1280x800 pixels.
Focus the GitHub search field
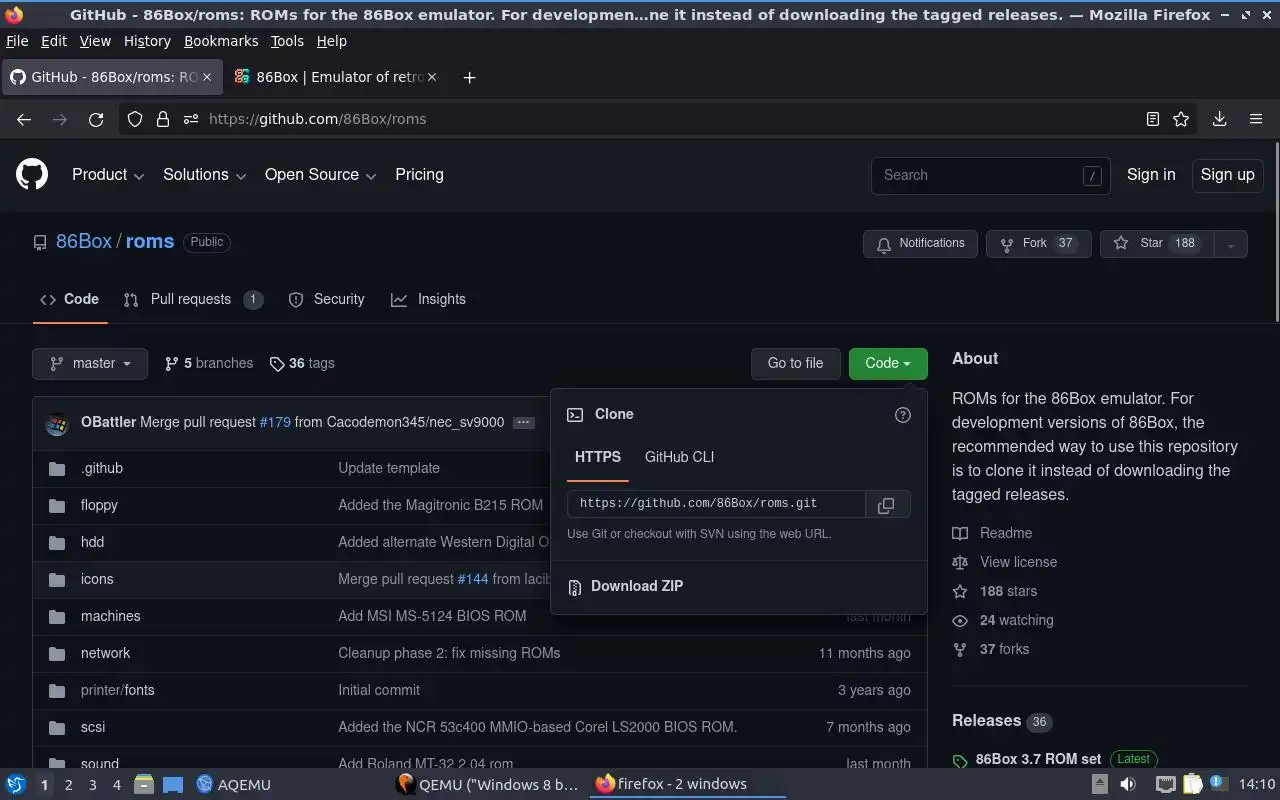pyautogui.click(x=990, y=176)
